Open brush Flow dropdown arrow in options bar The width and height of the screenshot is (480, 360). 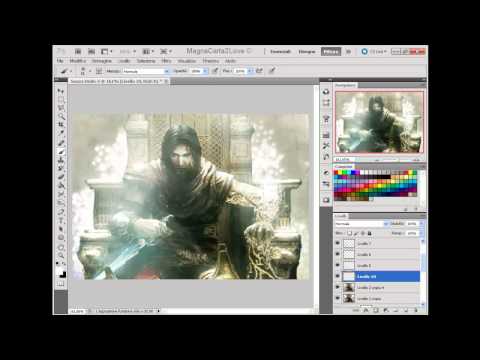250,71
